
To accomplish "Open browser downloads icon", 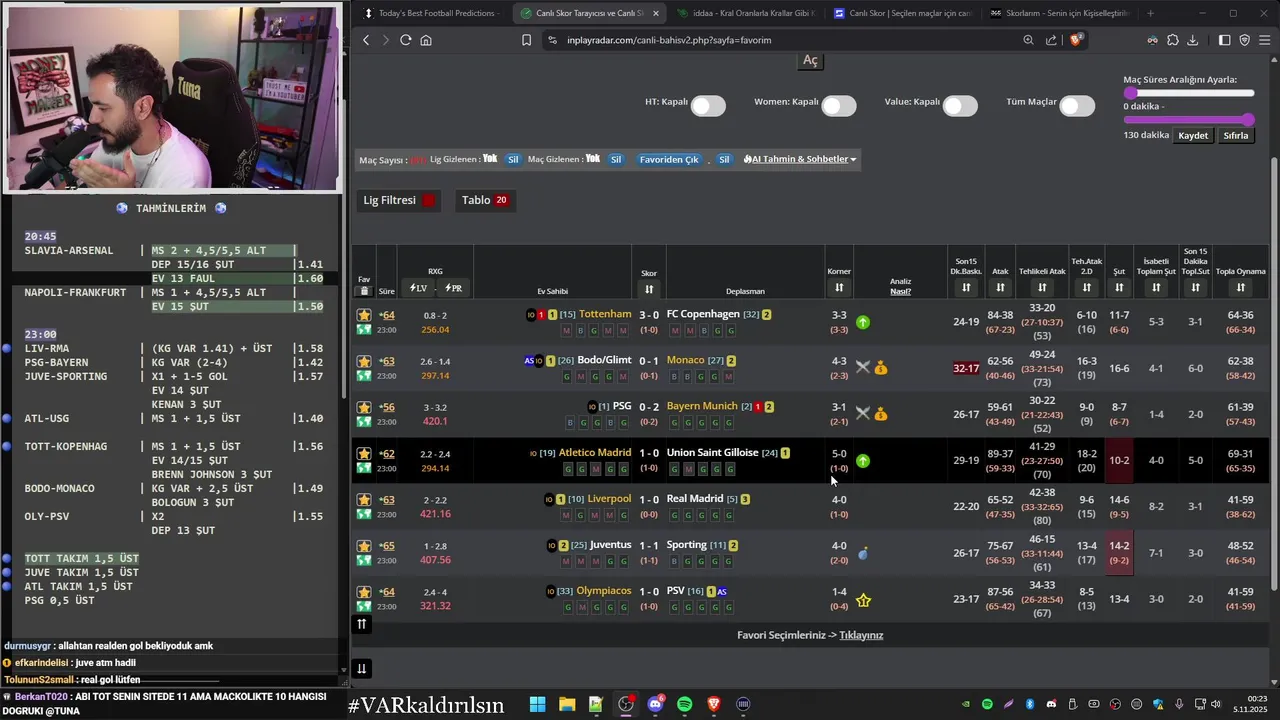I will (x=1192, y=40).
